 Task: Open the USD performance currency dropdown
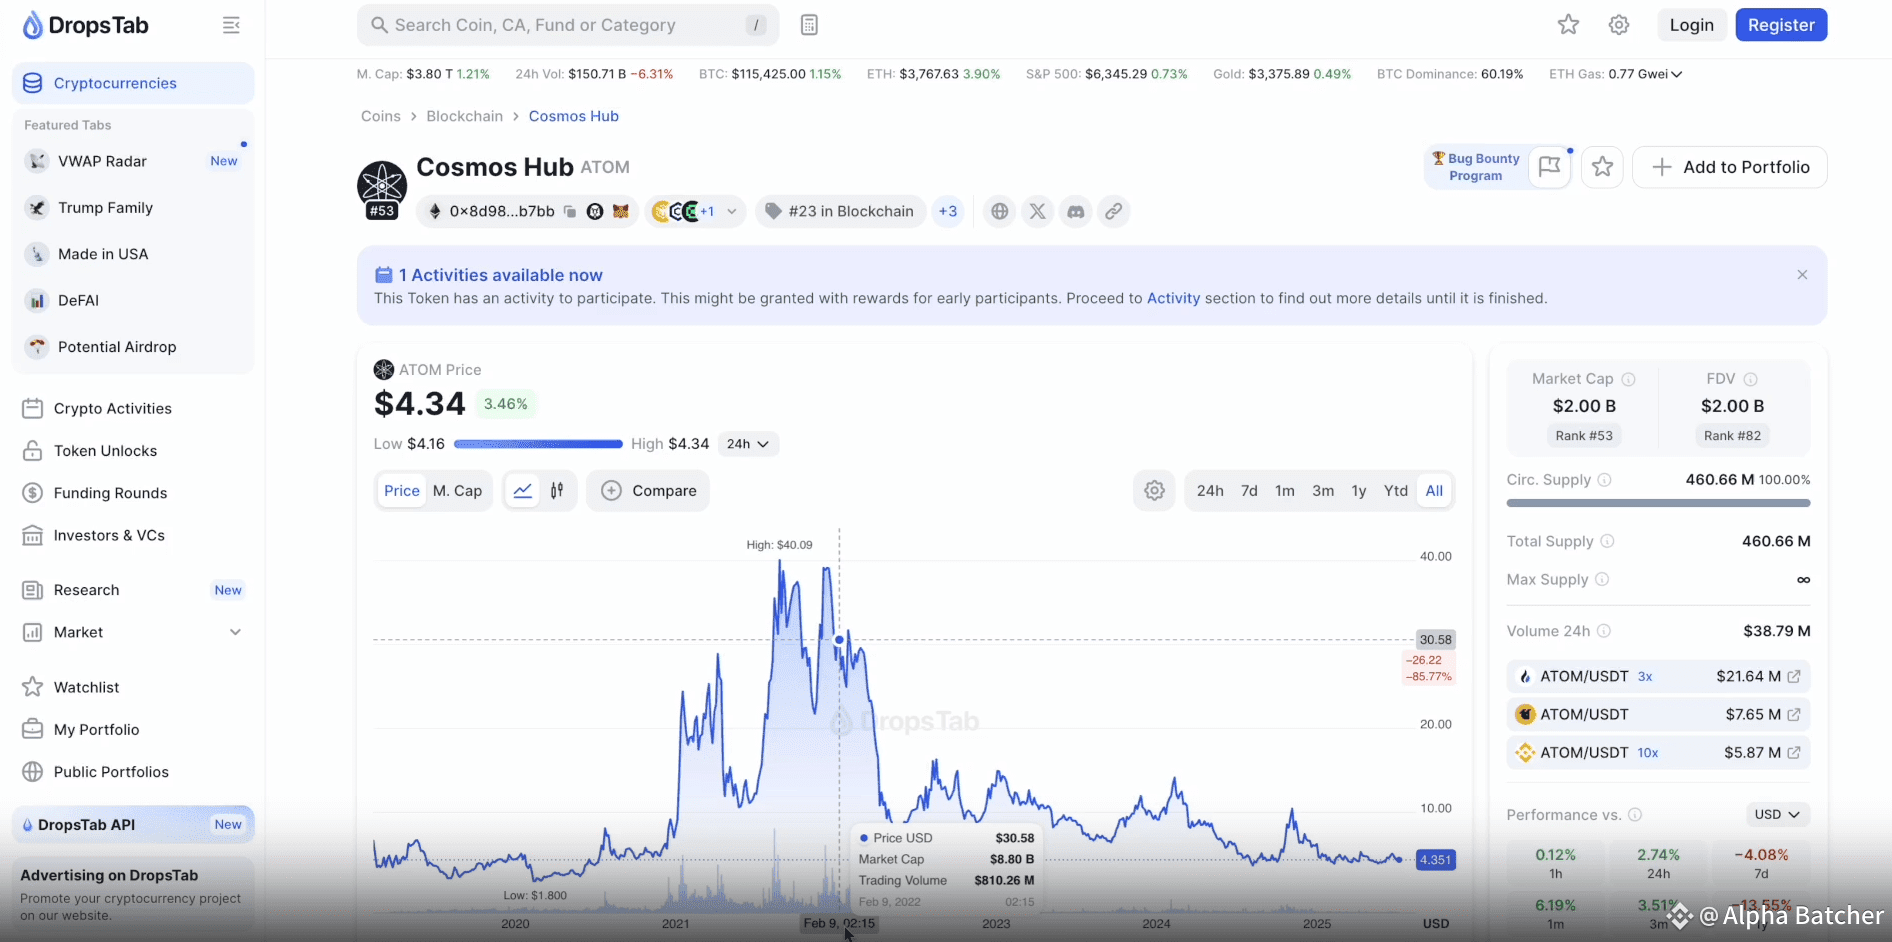pyautogui.click(x=1778, y=815)
